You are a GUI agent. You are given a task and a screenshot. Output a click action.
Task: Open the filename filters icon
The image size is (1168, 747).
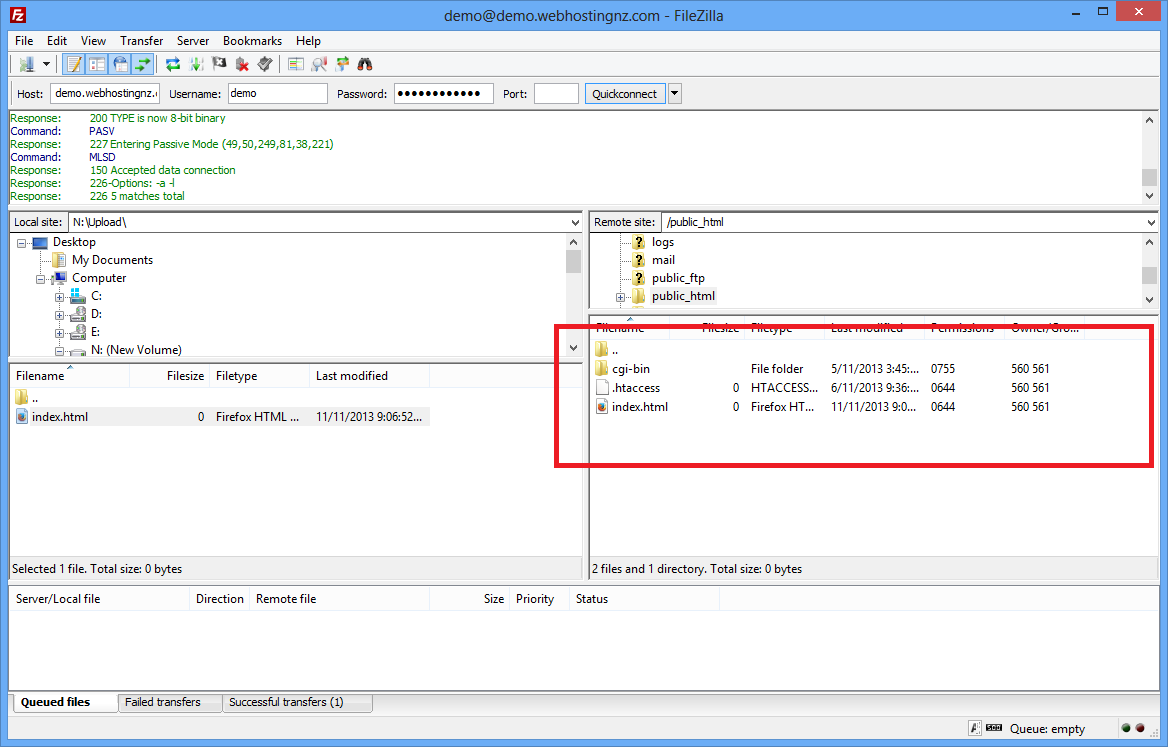coord(295,65)
